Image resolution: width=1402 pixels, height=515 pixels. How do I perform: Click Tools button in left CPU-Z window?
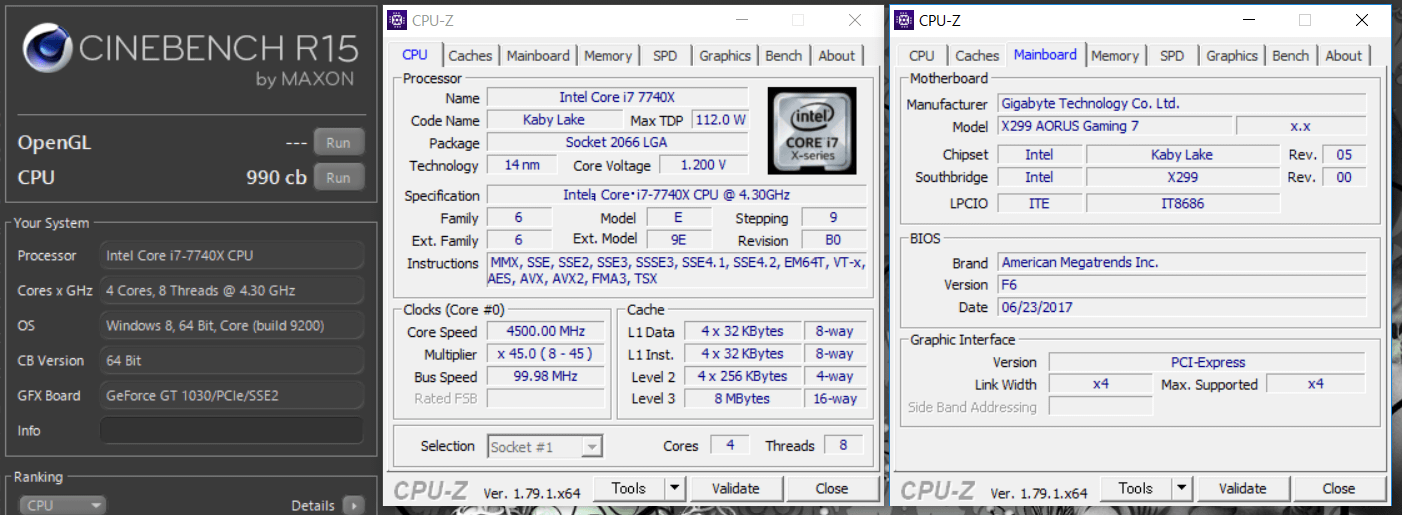click(x=629, y=489)
